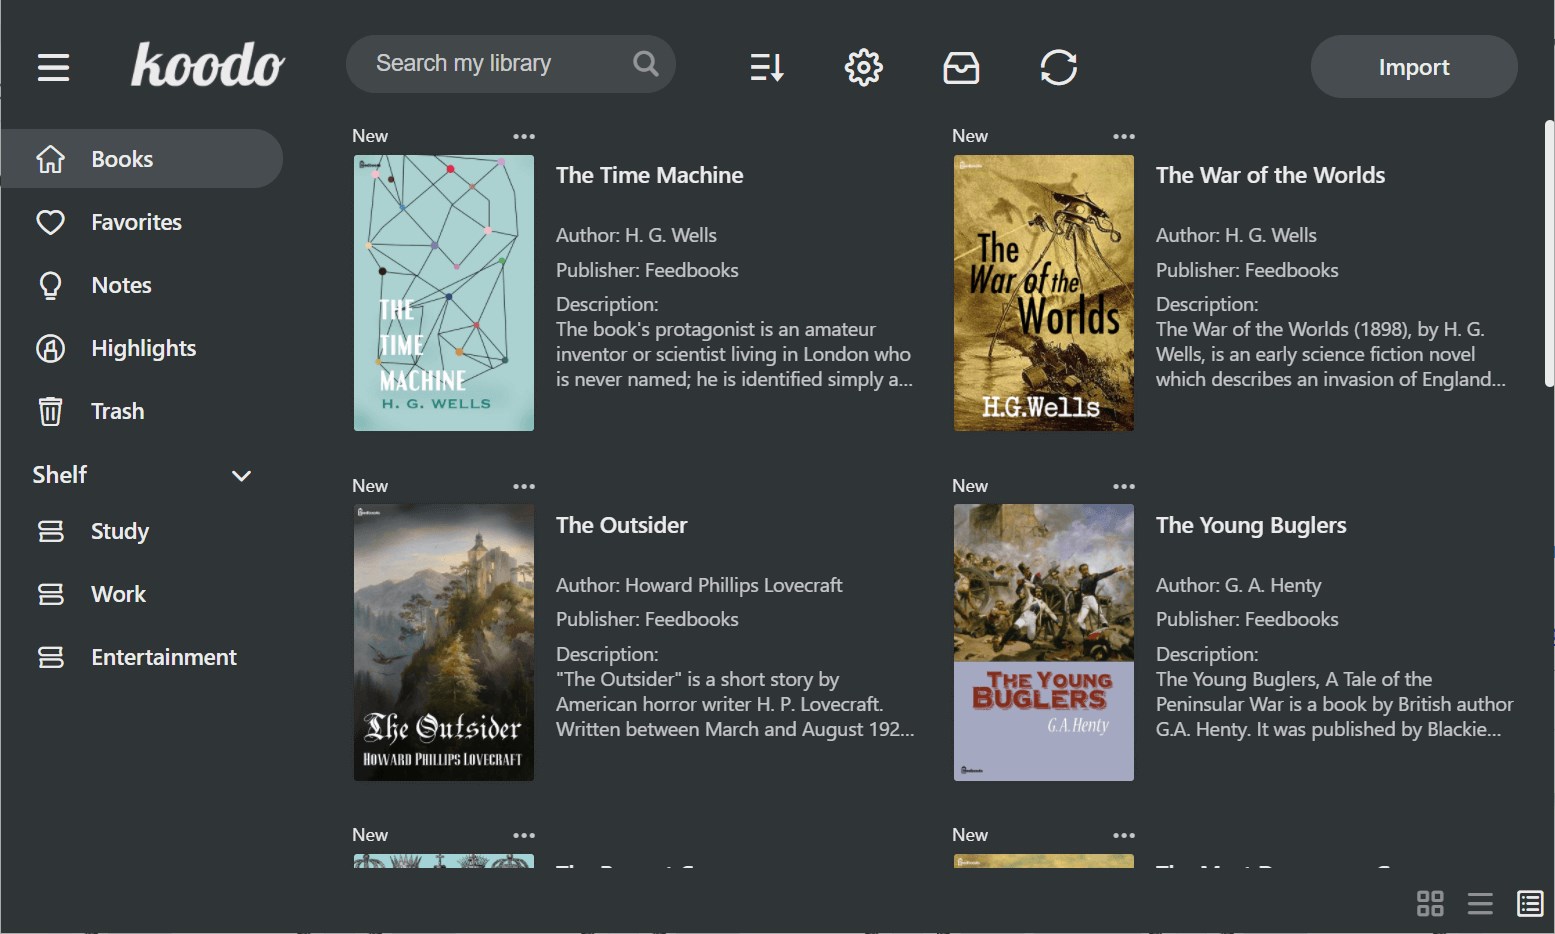1555x934 pixels.
Task: Open the Trash section
Action: click(117, 411)
